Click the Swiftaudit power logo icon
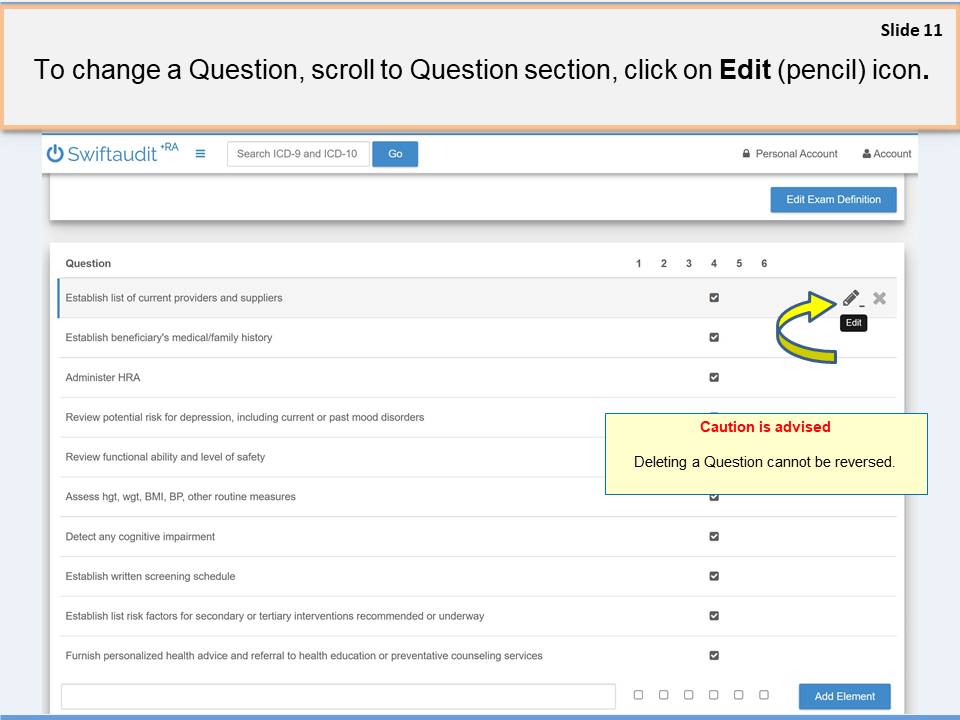Viewport: 960px width, 720px height. tap(55, 154)
